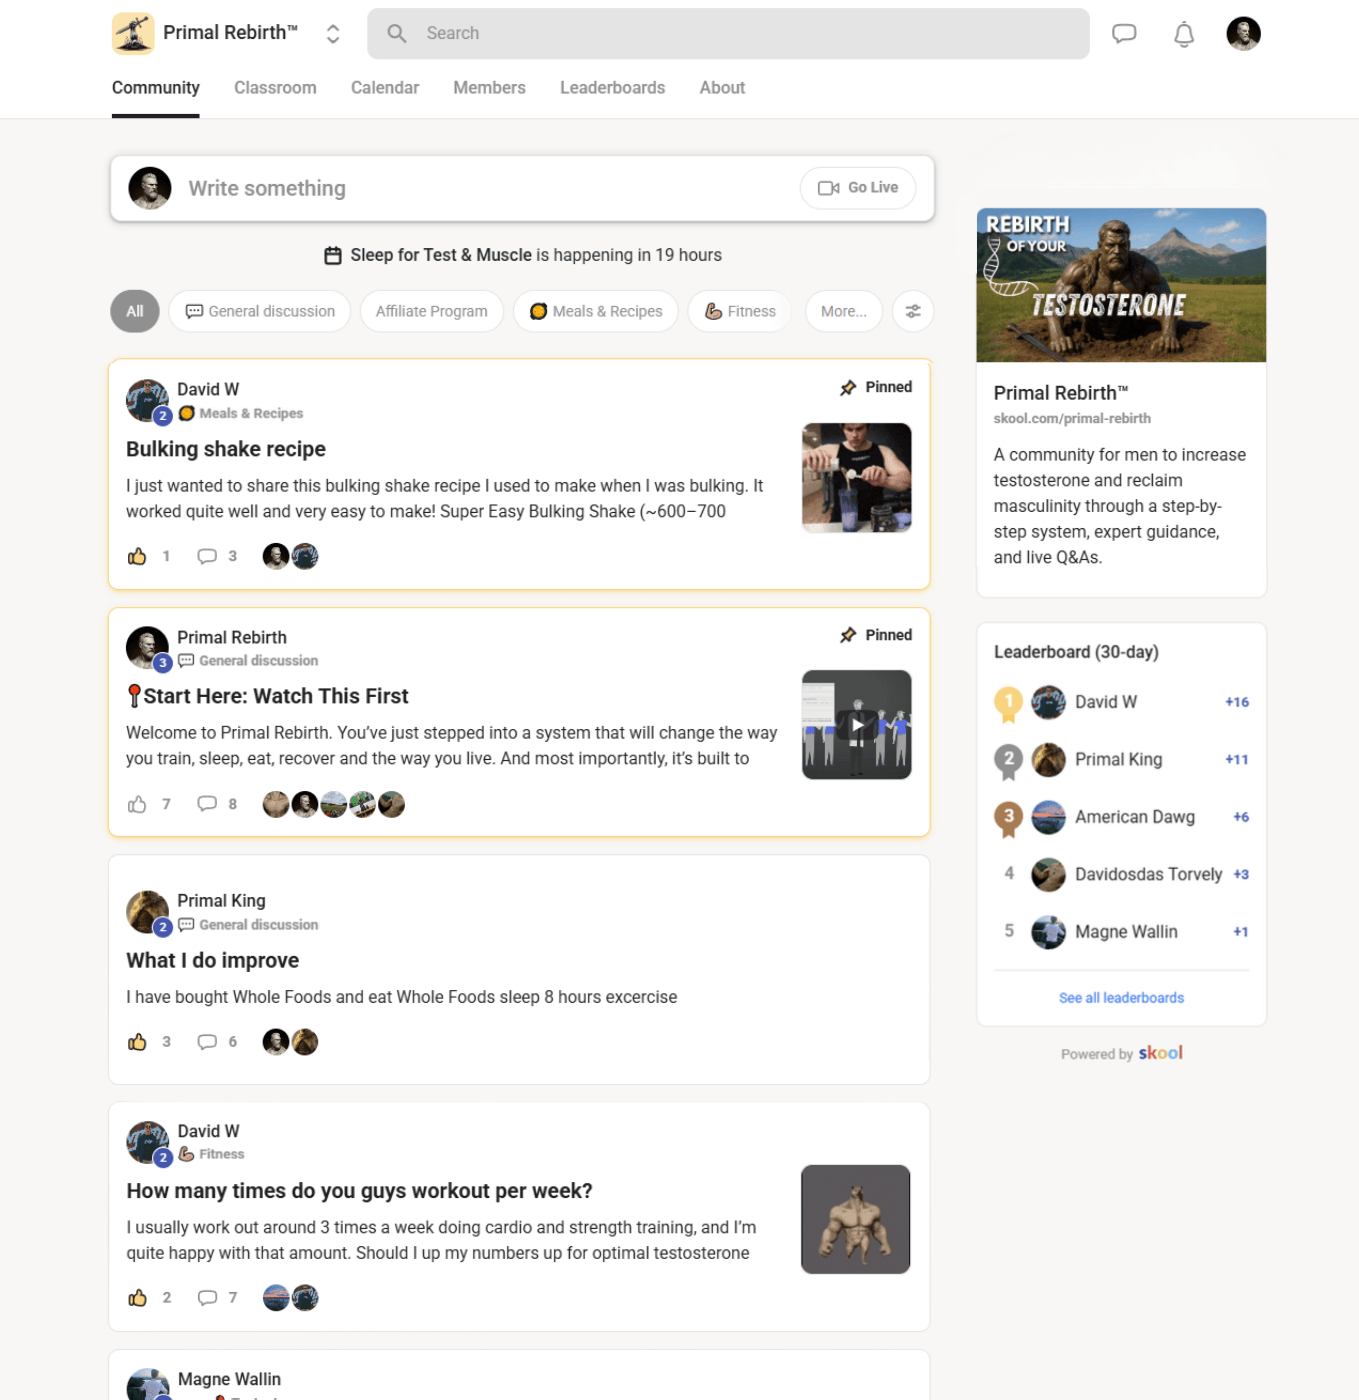Go to the Leaderboards tab
Screen dimensions: 1359x1400
point(612,88)
